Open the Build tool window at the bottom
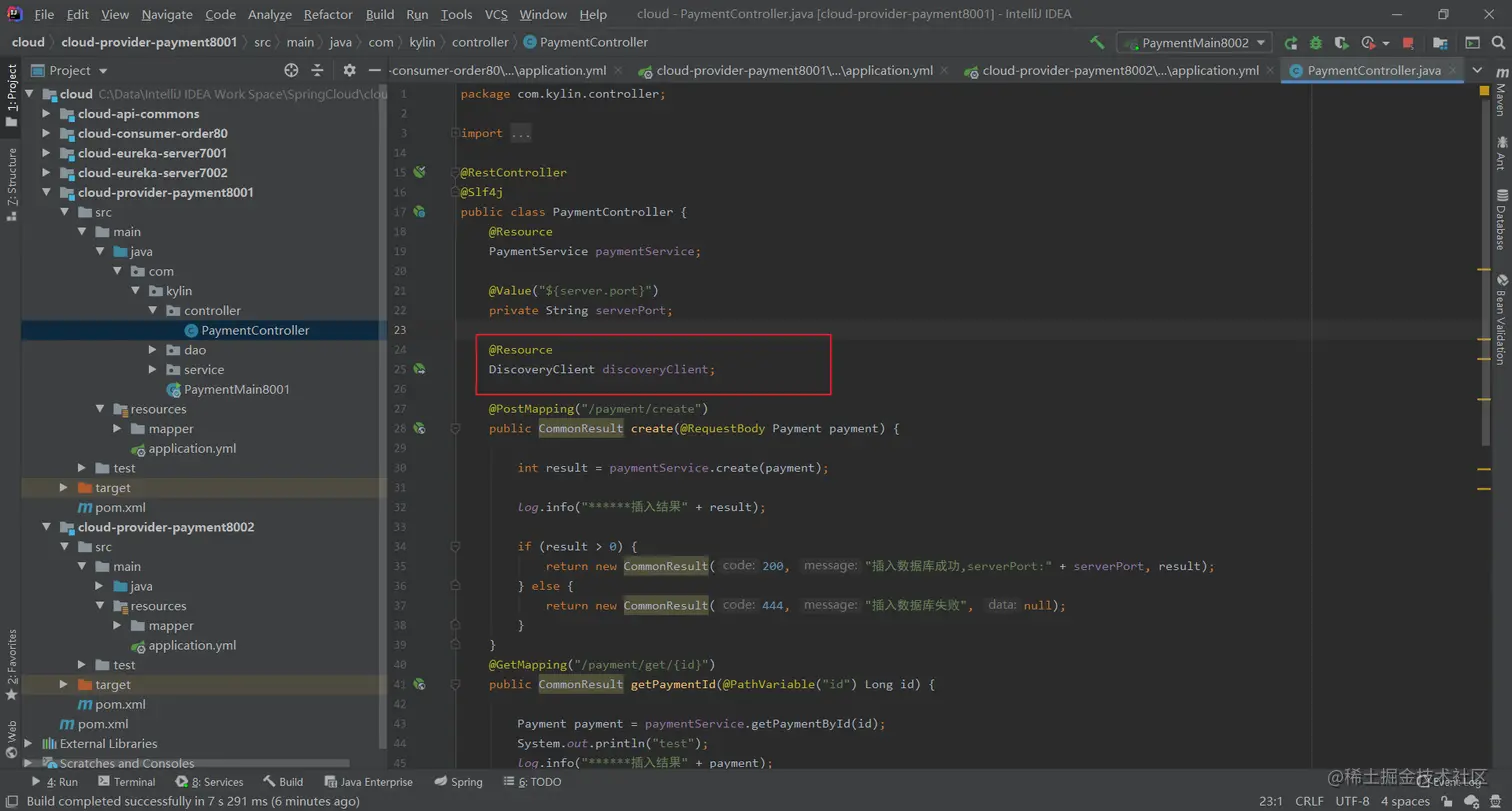Image resolution: width=1512 pixels, height=811 pixels. coord(283,782)
